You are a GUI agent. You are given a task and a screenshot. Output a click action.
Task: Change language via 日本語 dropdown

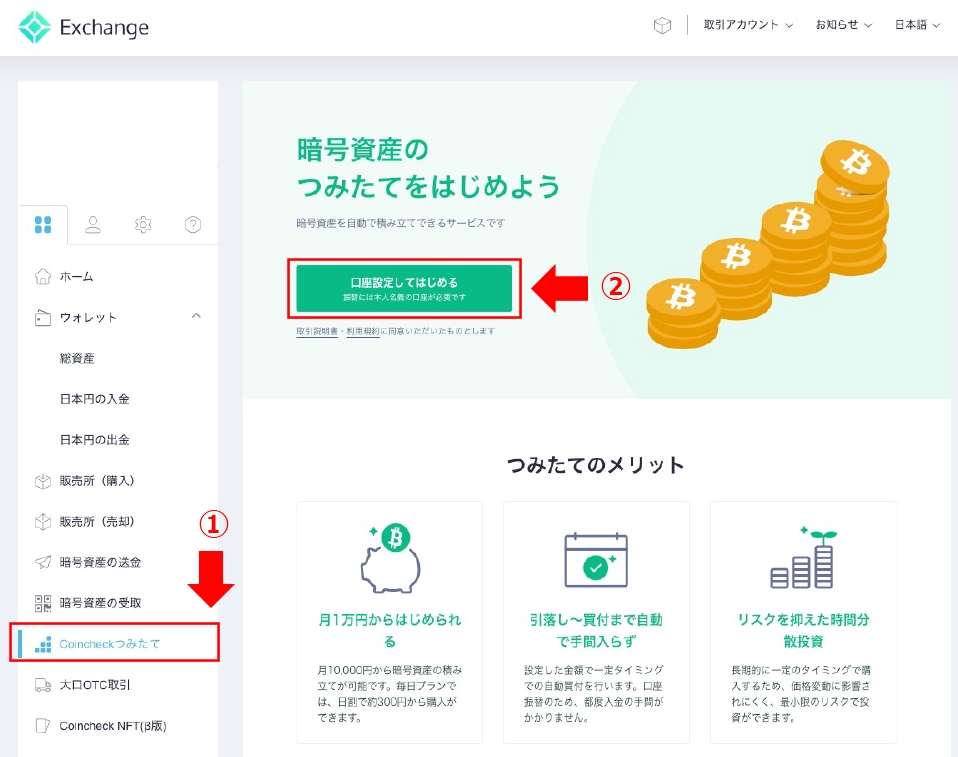tap(916, 25)
